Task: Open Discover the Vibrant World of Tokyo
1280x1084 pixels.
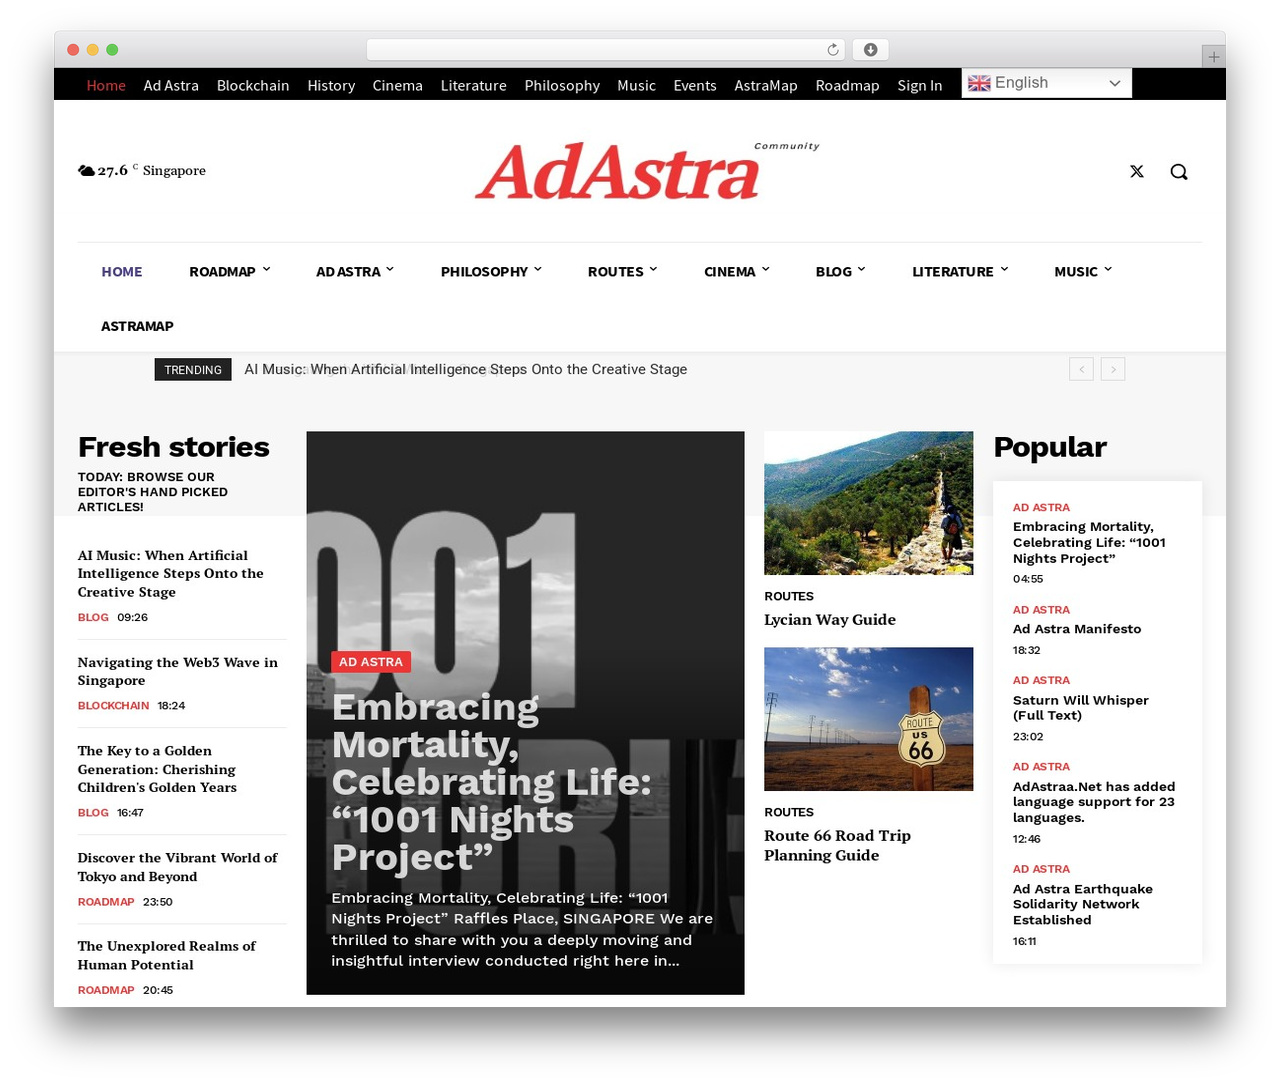Action: 178,867
